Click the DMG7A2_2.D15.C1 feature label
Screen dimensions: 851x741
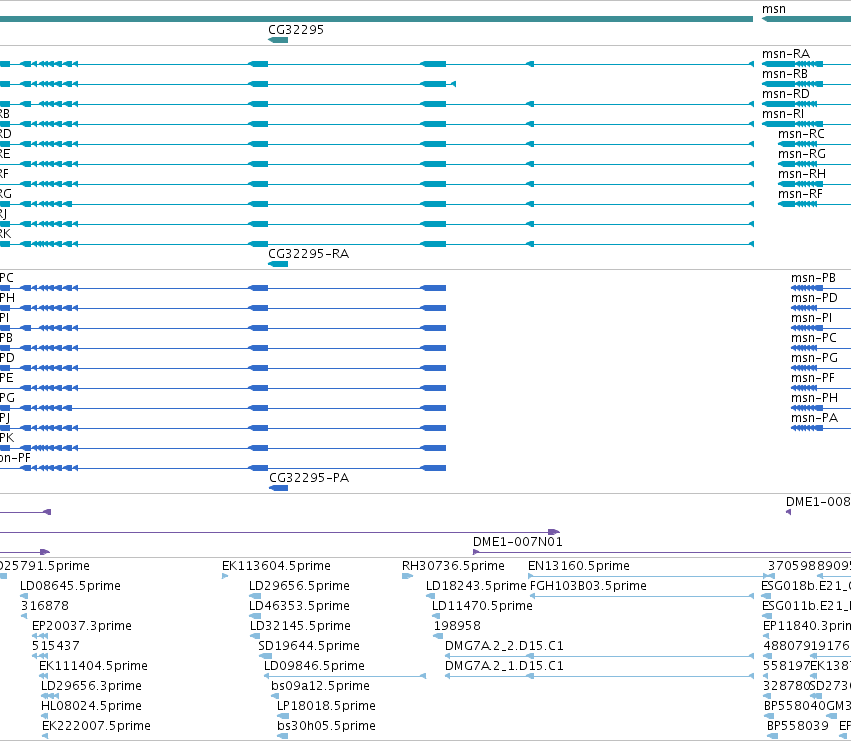click(504, 646)
